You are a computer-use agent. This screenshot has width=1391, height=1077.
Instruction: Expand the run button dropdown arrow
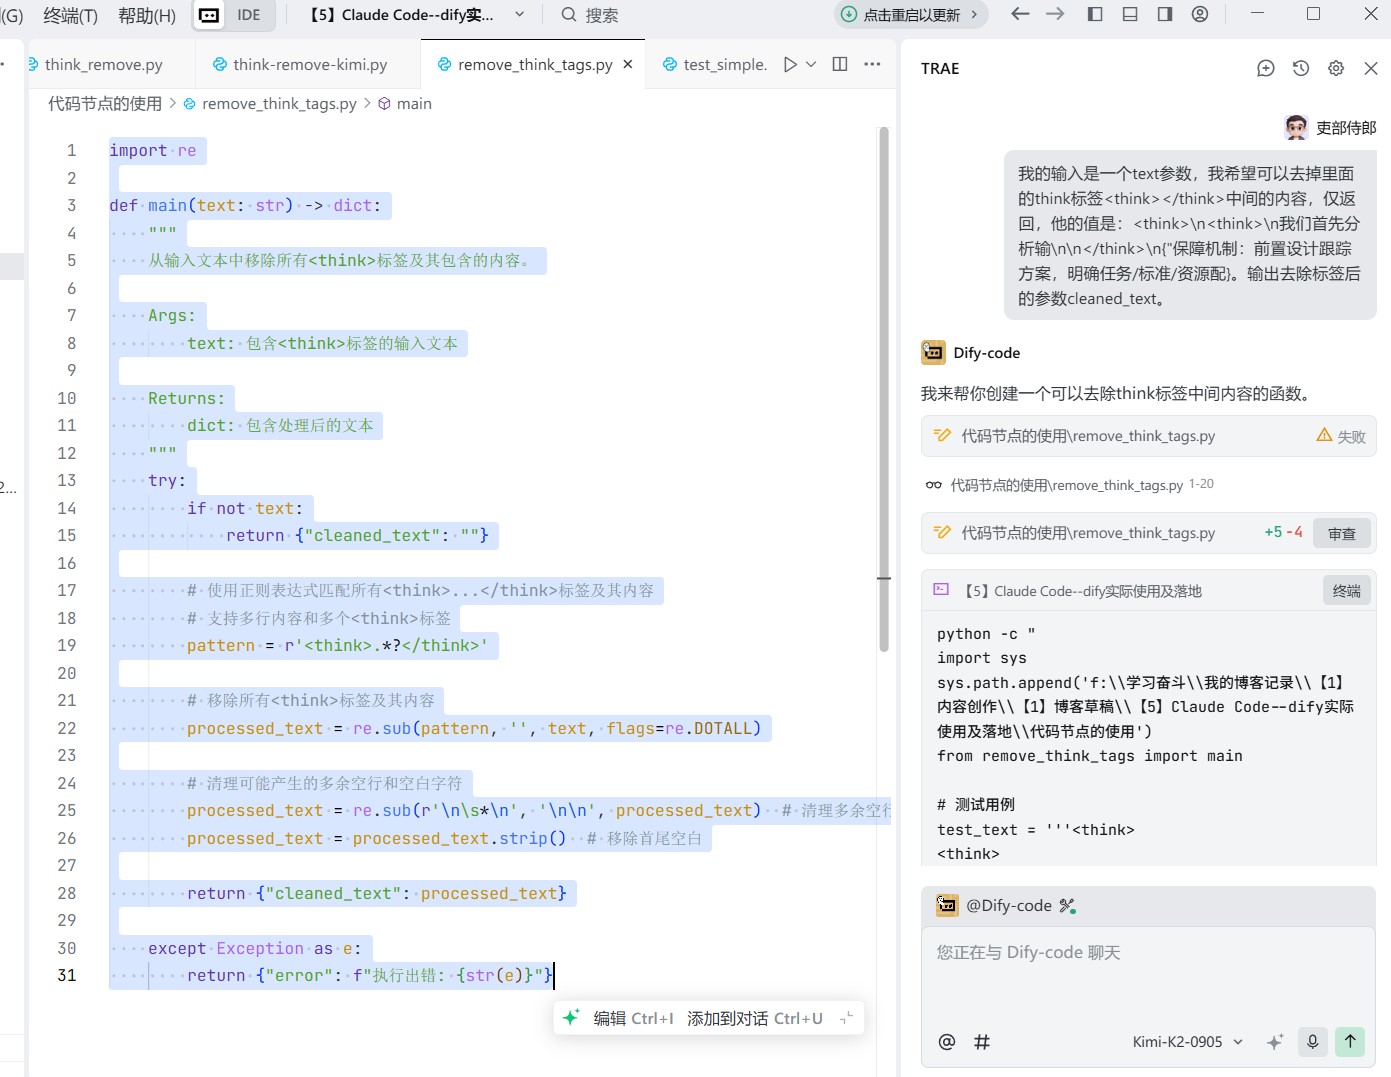tap(811, 64)
